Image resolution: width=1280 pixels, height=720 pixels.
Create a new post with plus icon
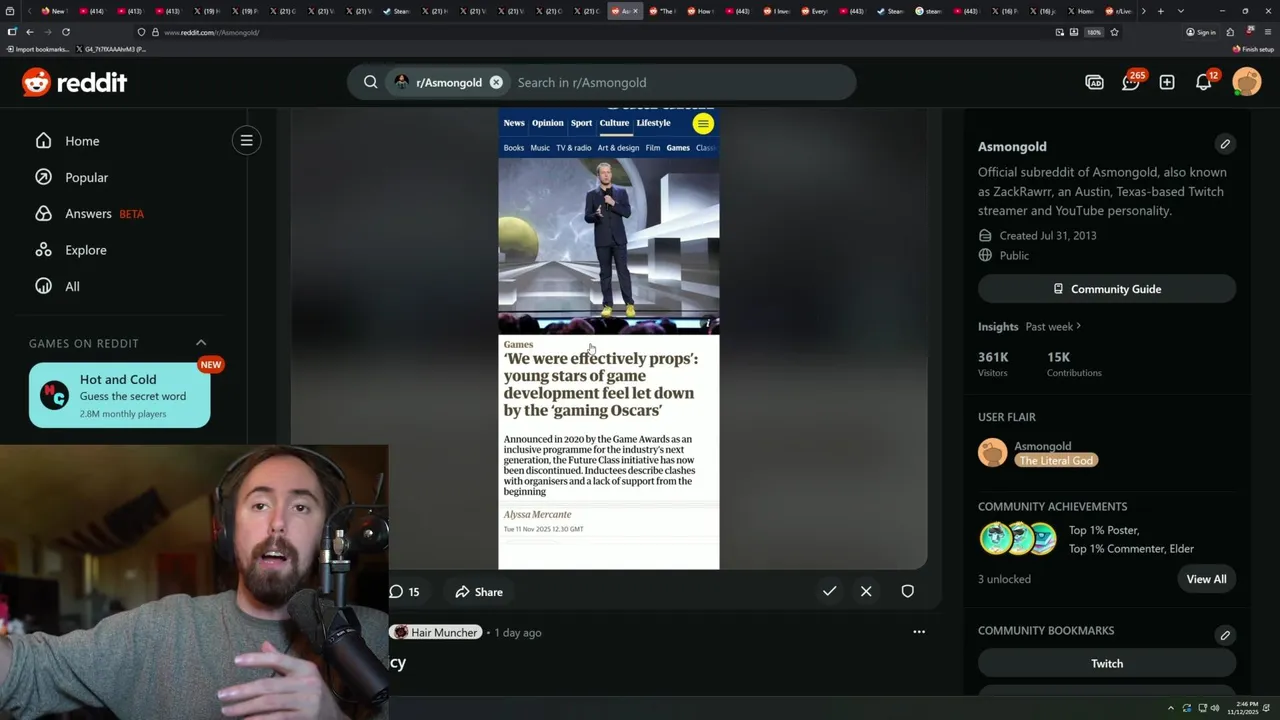1167,82
